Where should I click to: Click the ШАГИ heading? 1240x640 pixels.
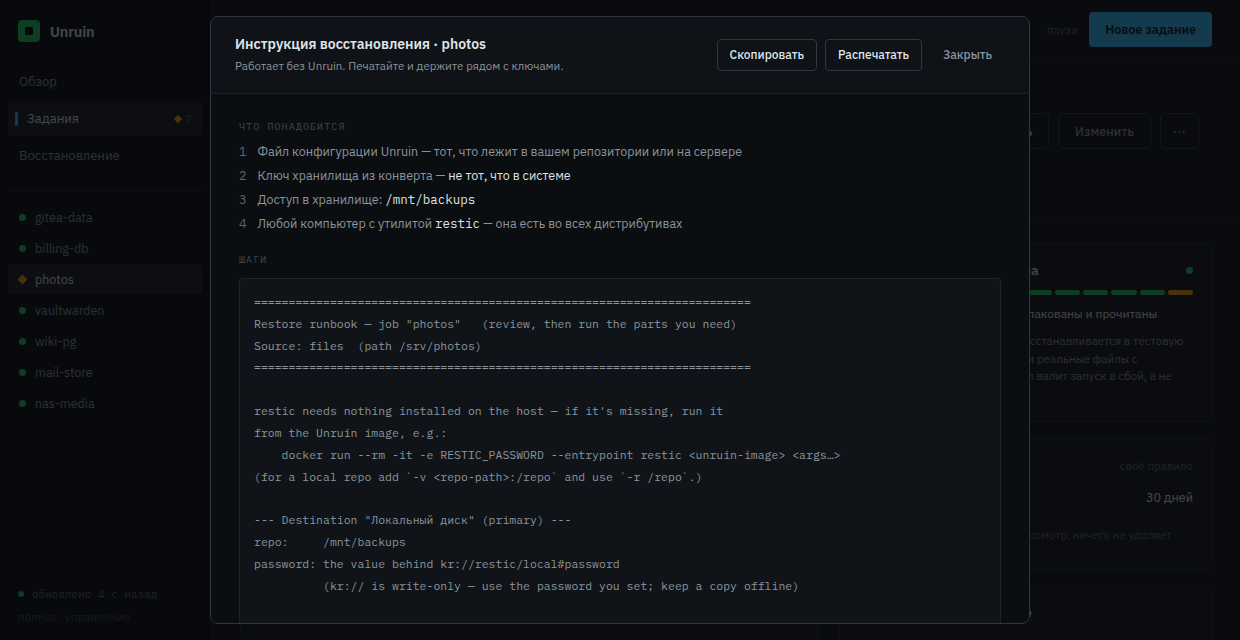[253, 259]
